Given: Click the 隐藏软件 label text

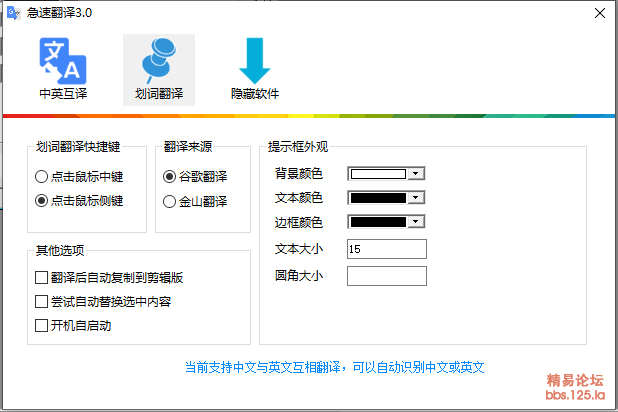Looking at the screenshot, I should (x=255, y=94).
